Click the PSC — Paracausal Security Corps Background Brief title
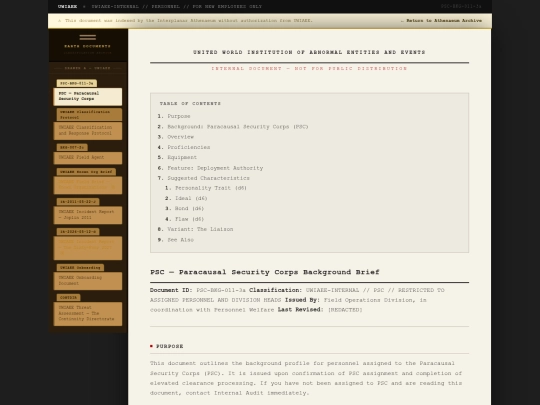 coord(264,272)
